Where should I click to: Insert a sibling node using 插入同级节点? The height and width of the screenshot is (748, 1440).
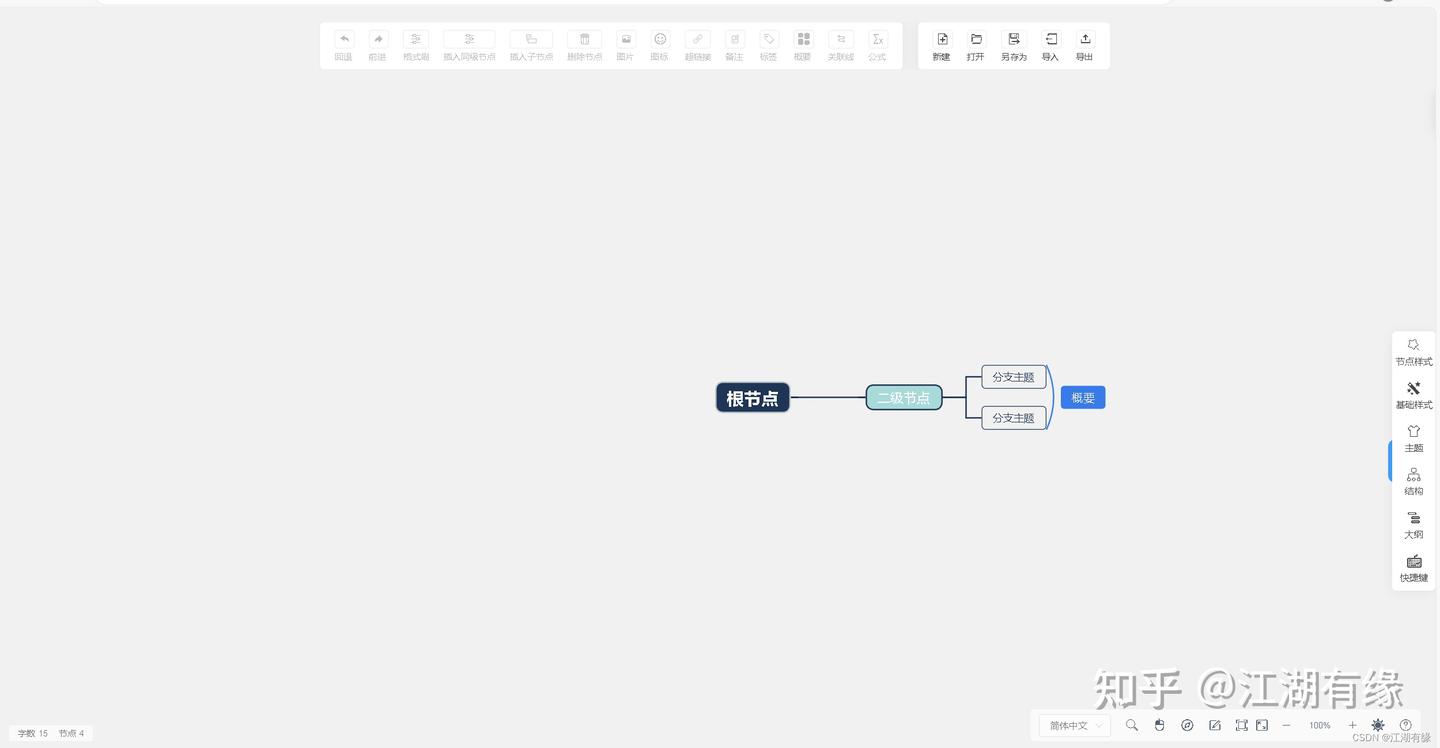[469, 45]
